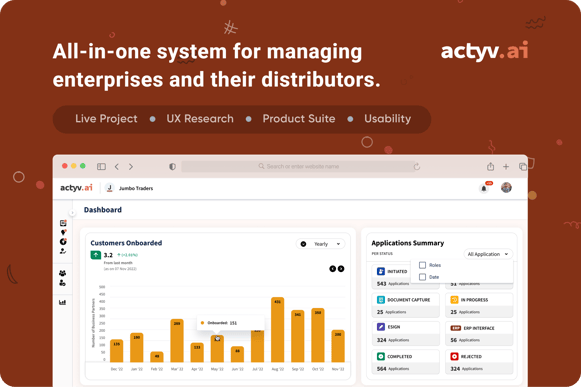Open the user profile avatar
The width and height of the screenshot is (581, 387).
point(506,188)
